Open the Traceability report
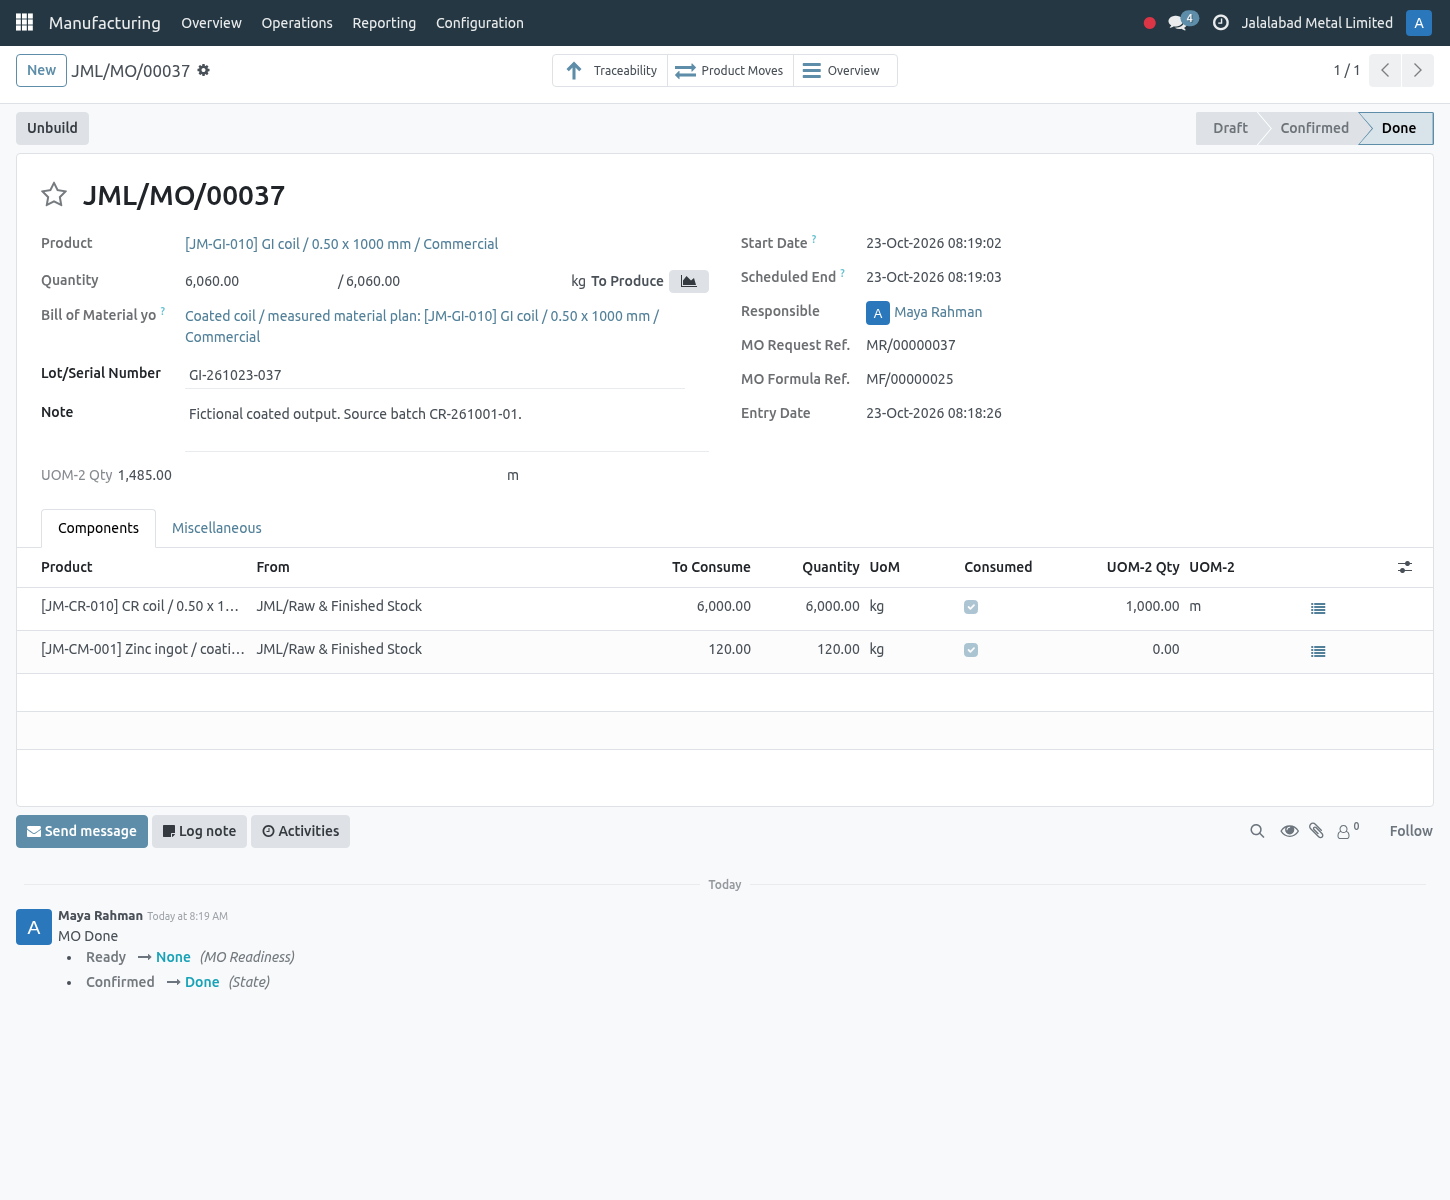The image size is (1450, 1200). tap(611, 71)
